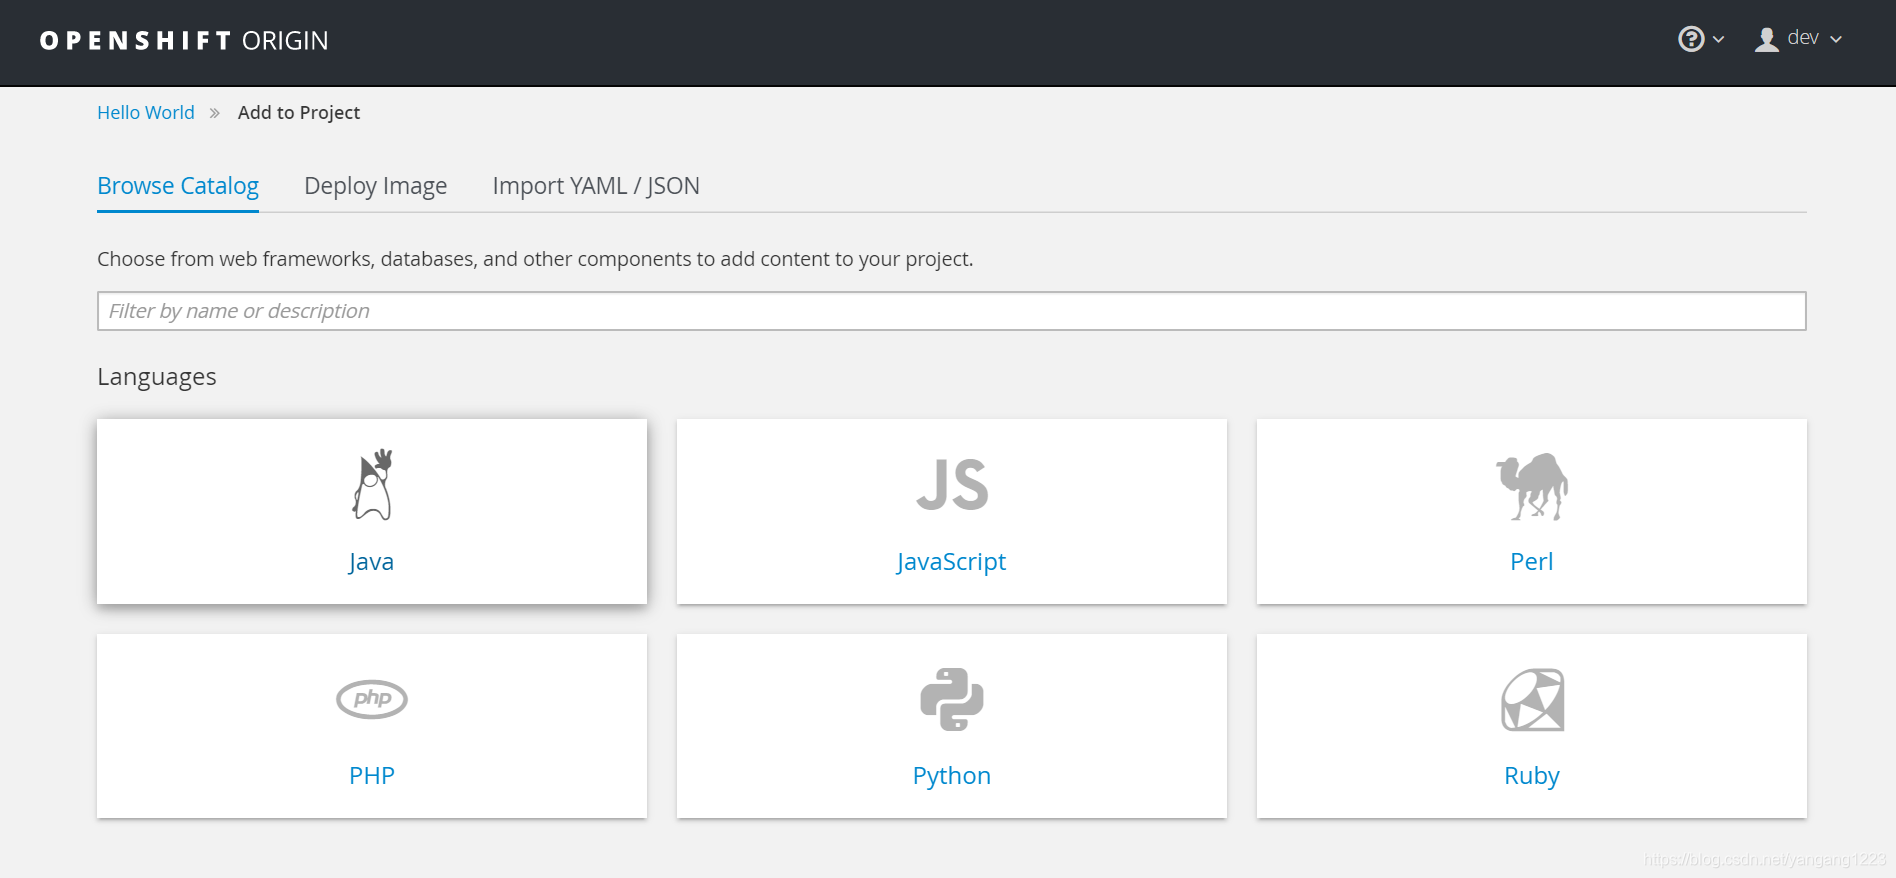Screen dimensions: 1896x878
Task: Click the OpenShift Origin logo
Action: [x=184, y=41]
